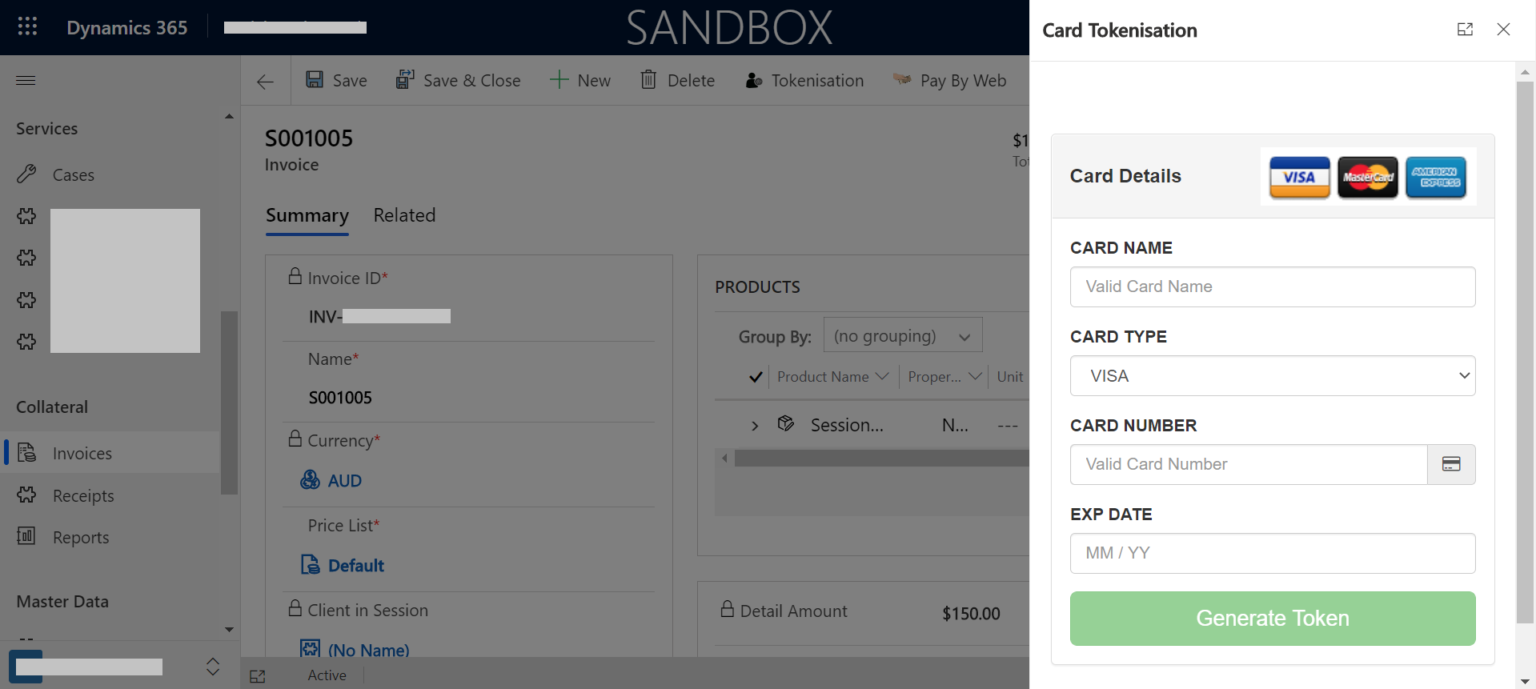Expand the Session product row
The width and height of the screenshot is (1536, 689).
pos(755,426)
